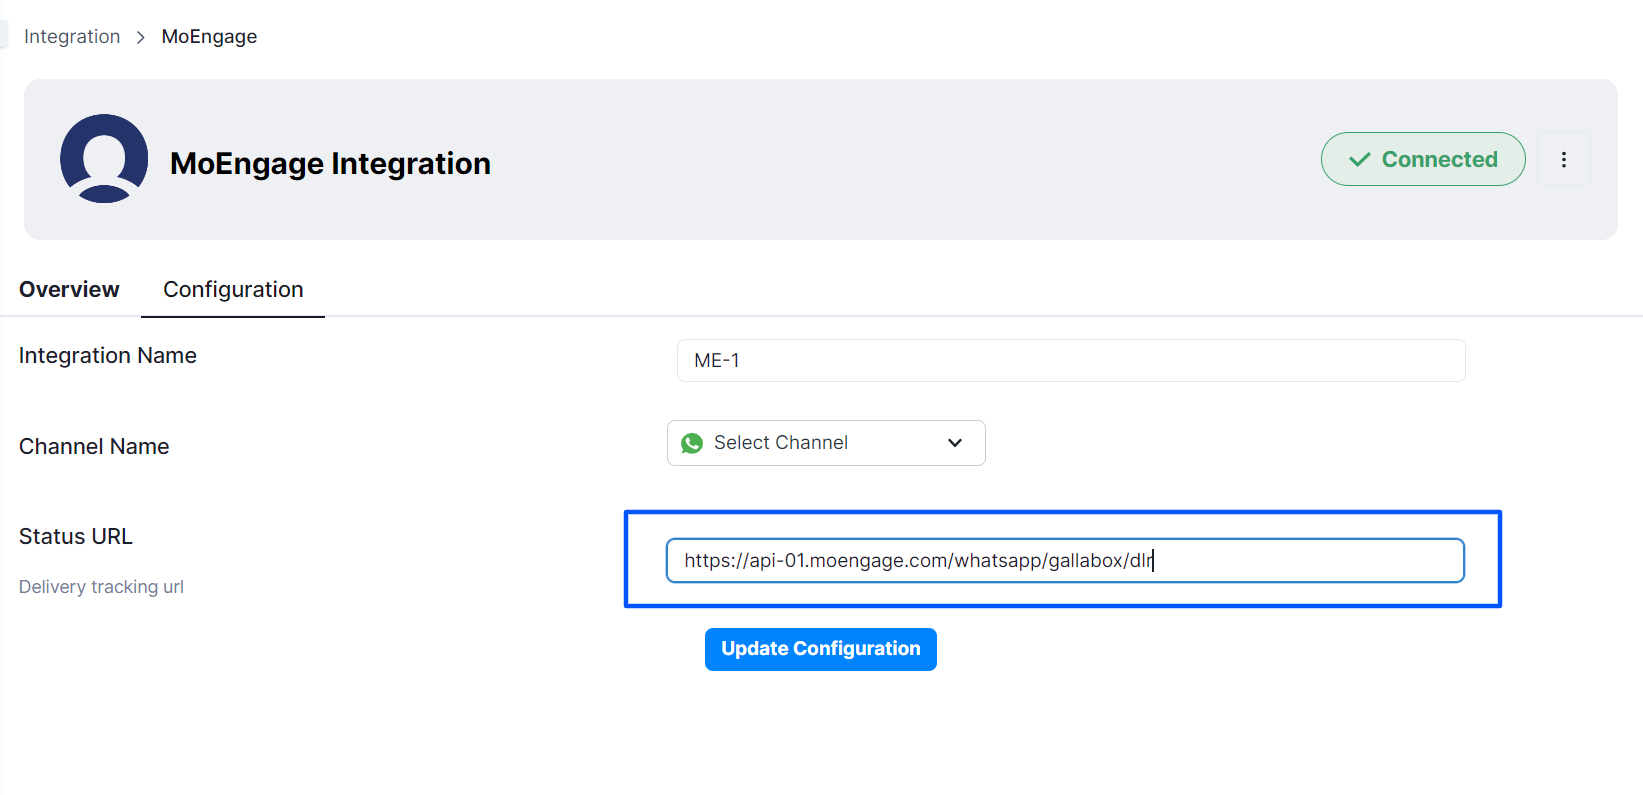Click the breadcrumb arrow separator

(141, 37)
